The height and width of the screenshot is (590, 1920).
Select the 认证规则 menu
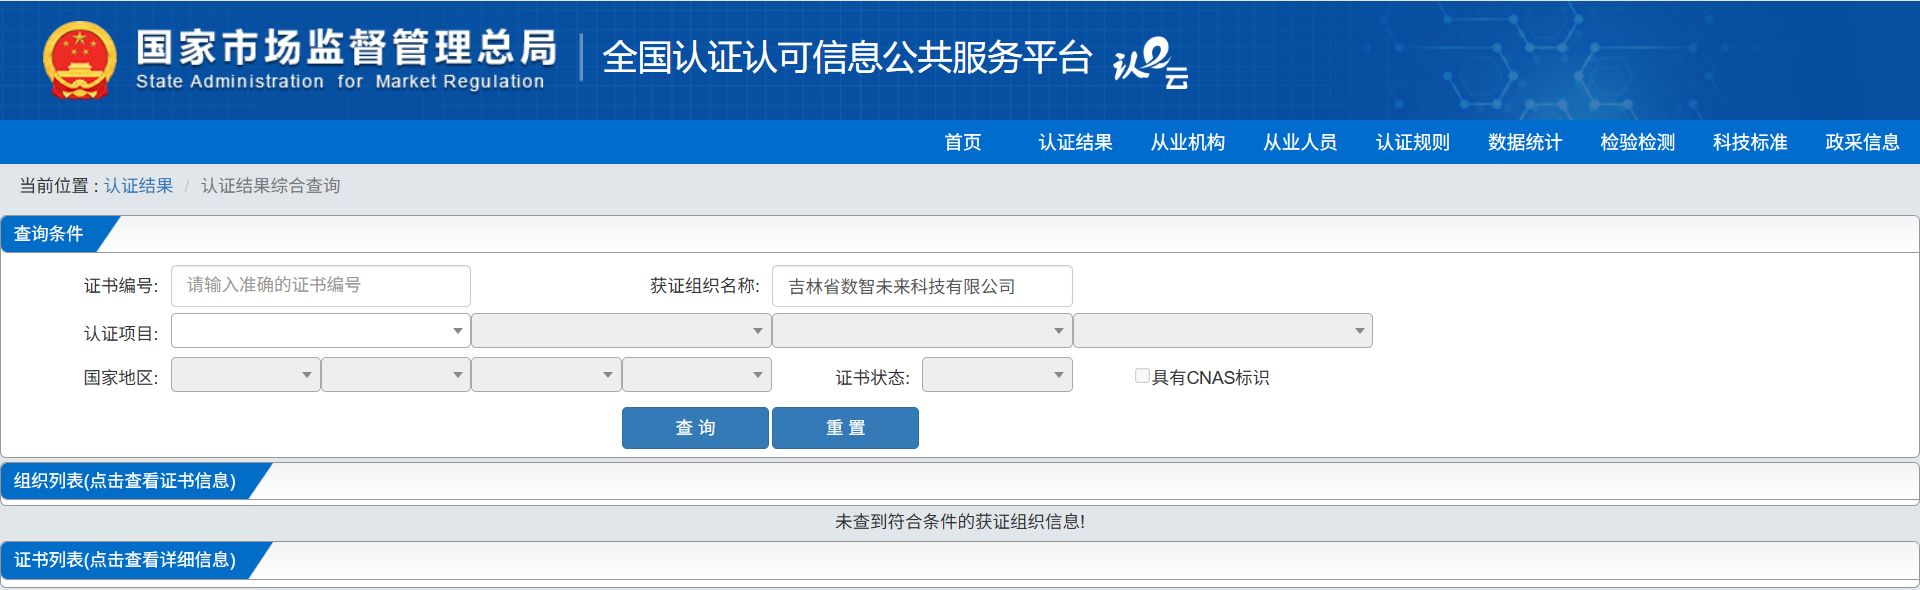tap(1413, 142)
